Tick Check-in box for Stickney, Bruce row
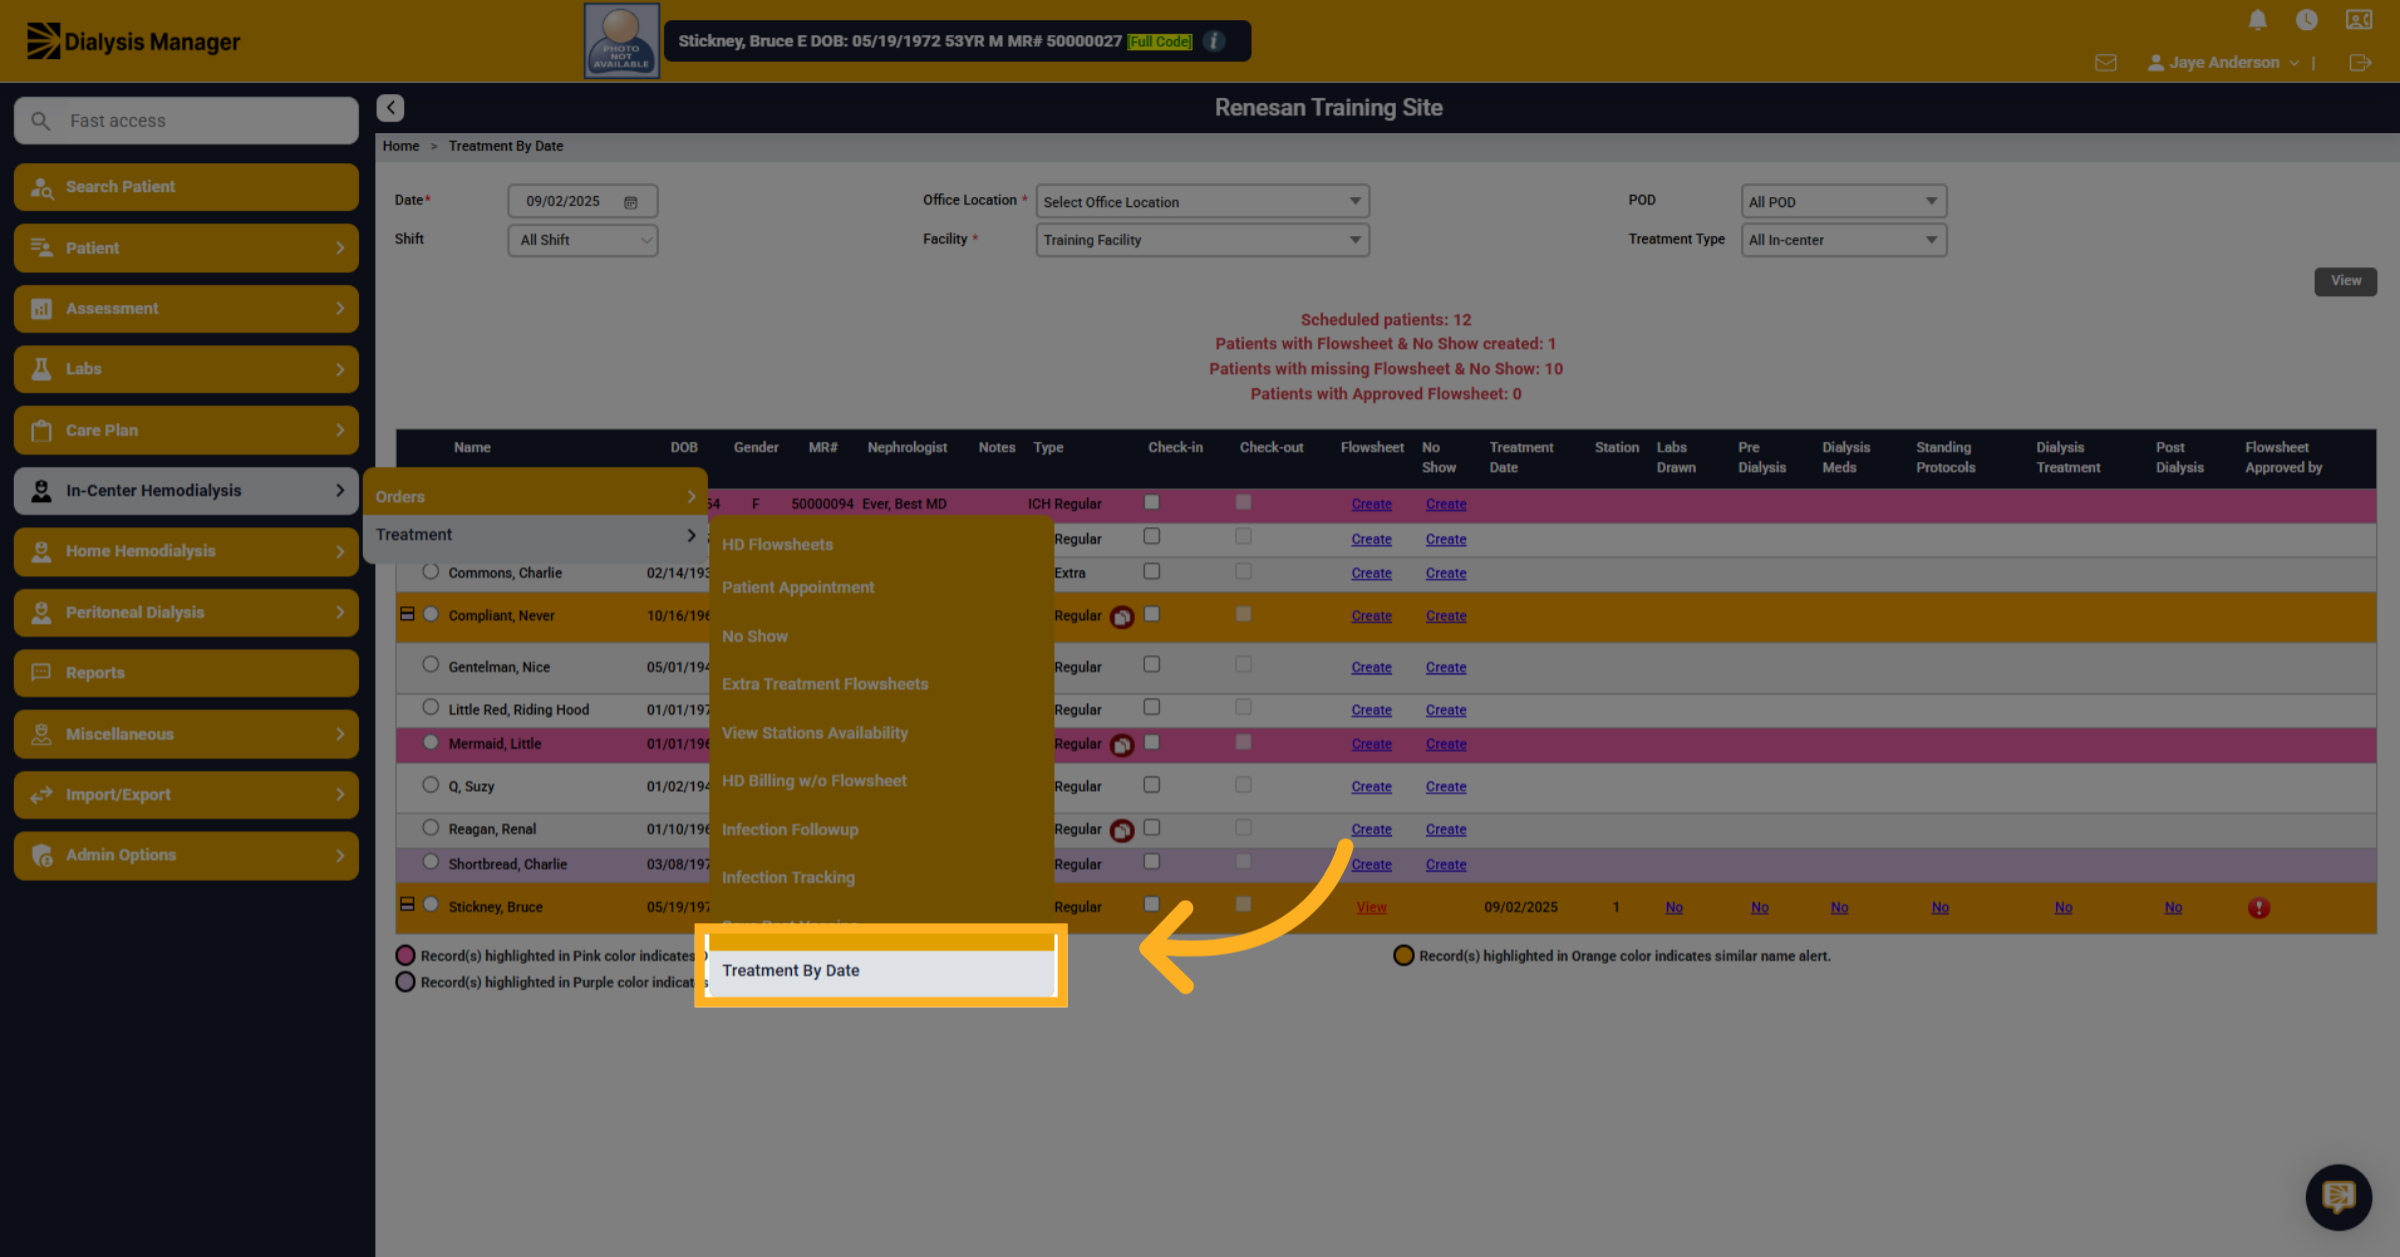The width and height of the screenshot is (2400, 1257). 1152,904
